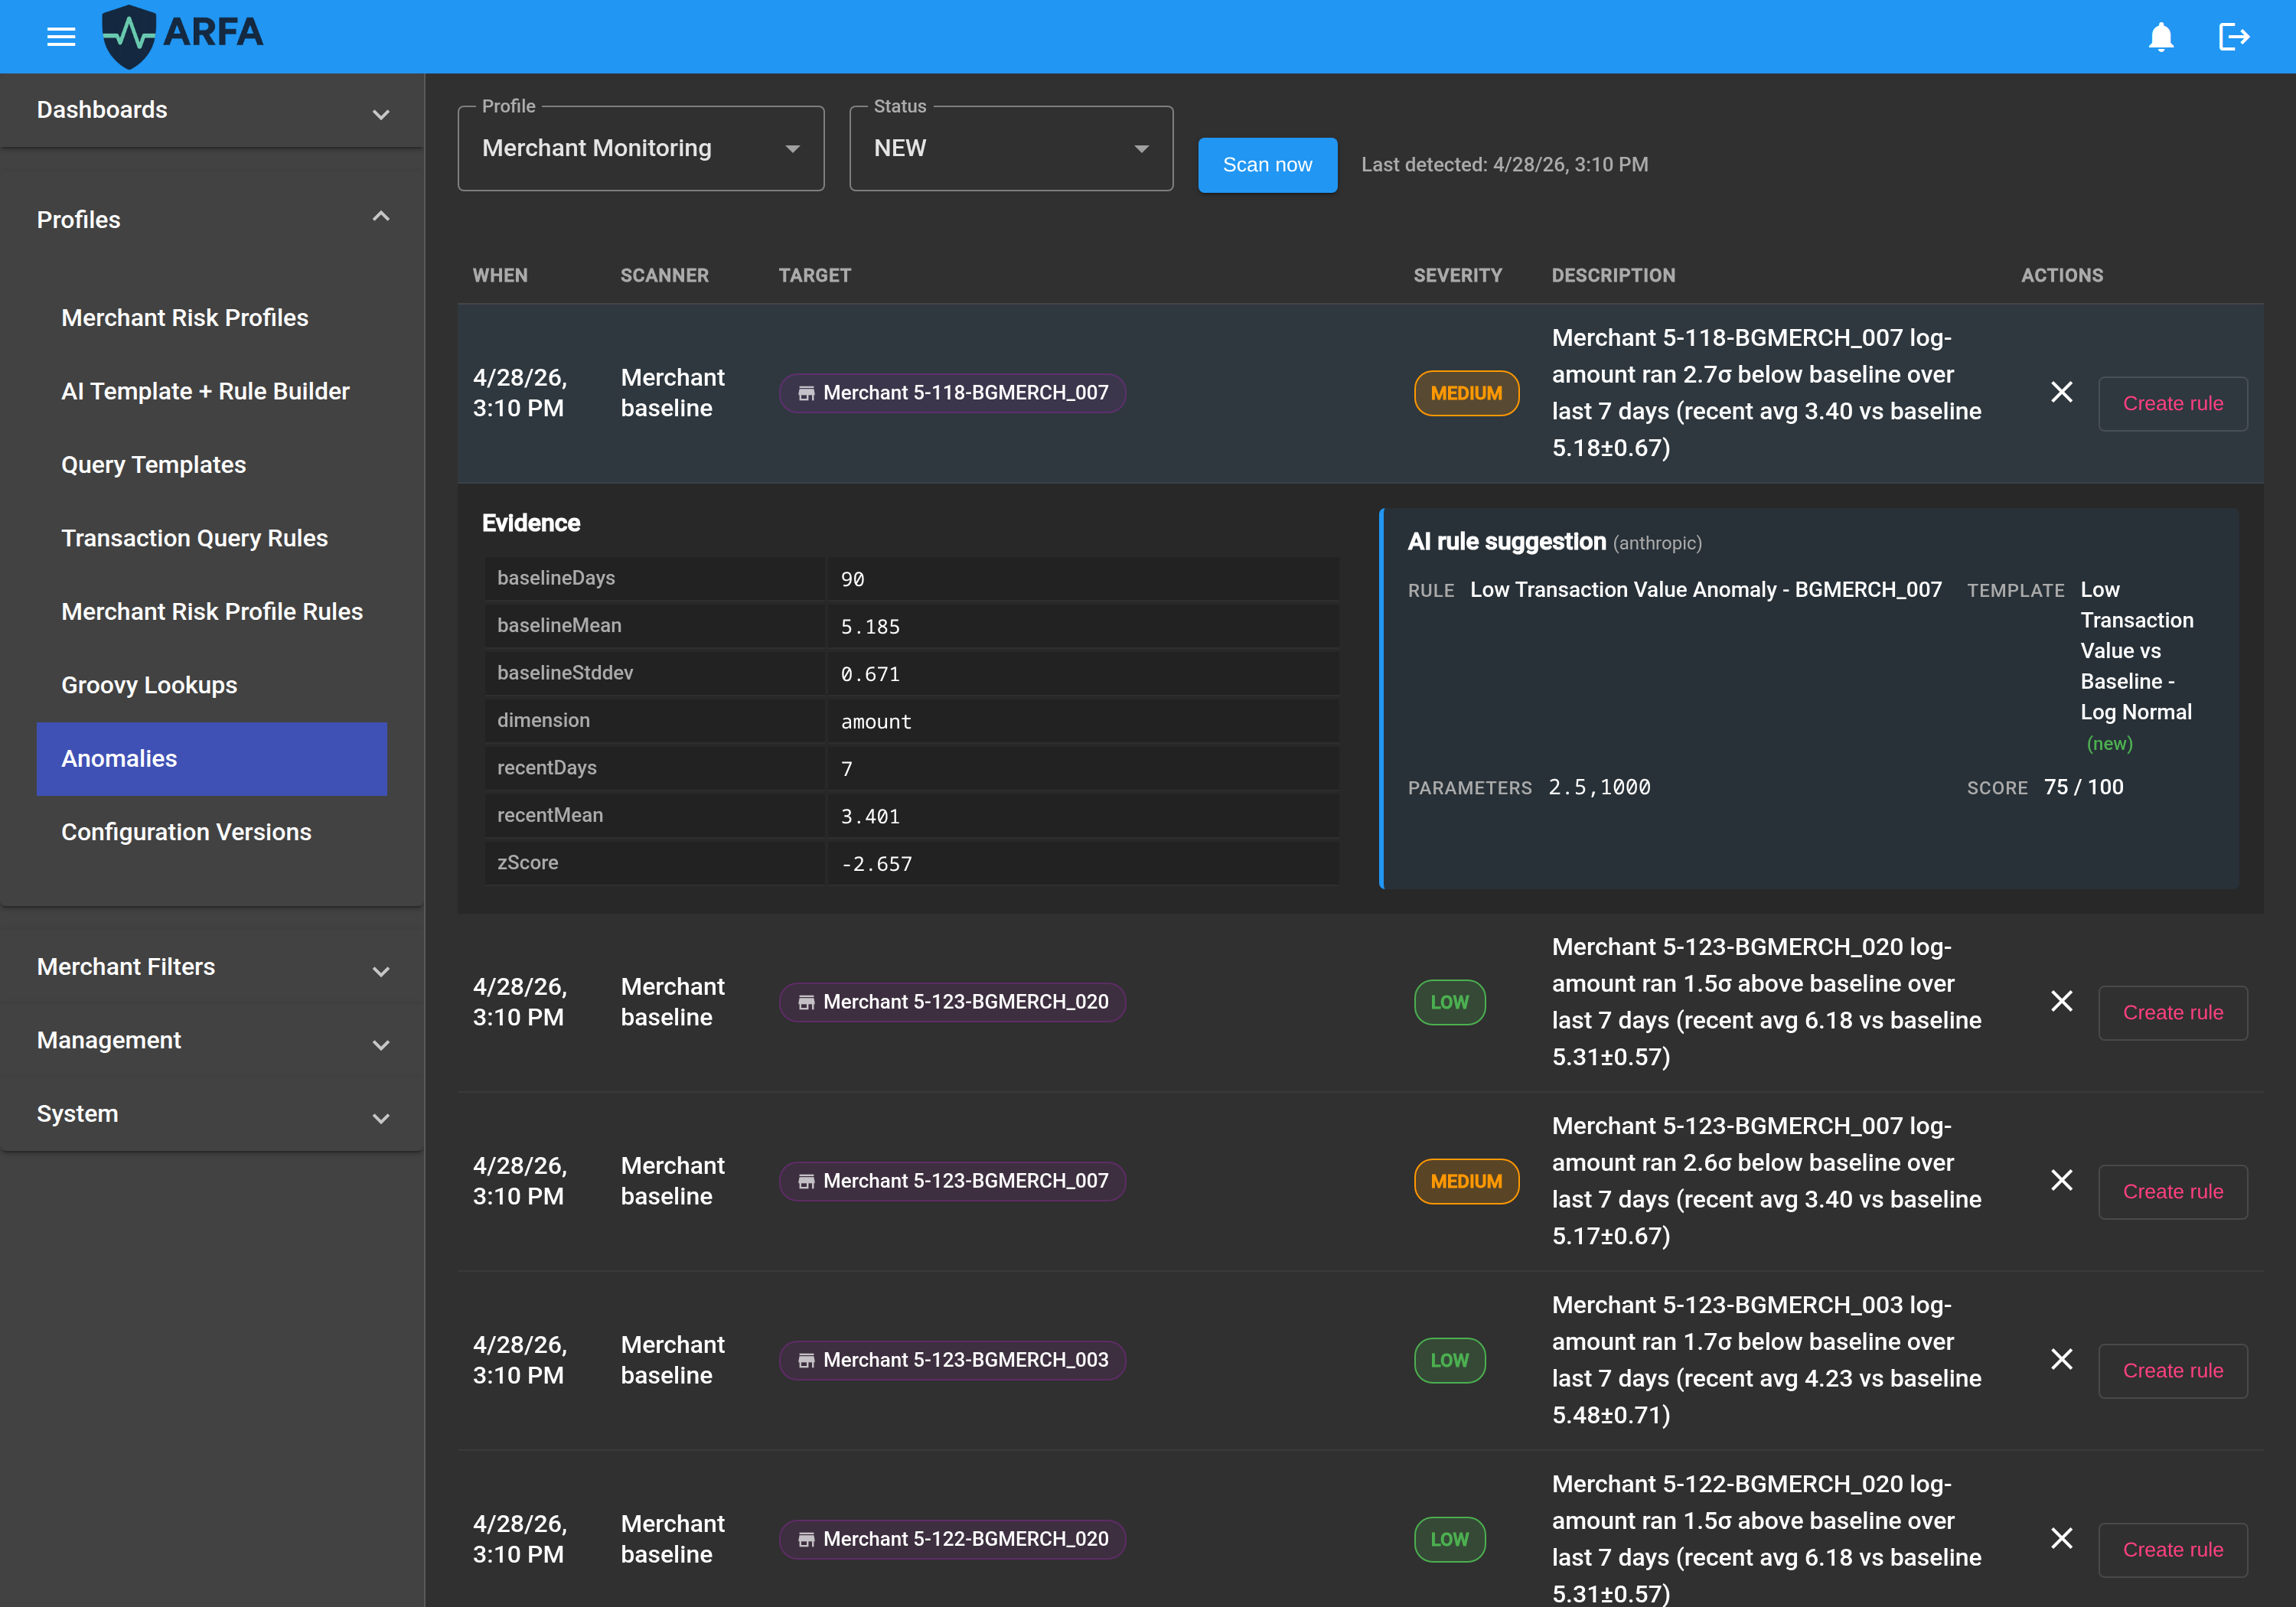
Task: Open AI Template + Rule Builder
Action: coord(212,391)
